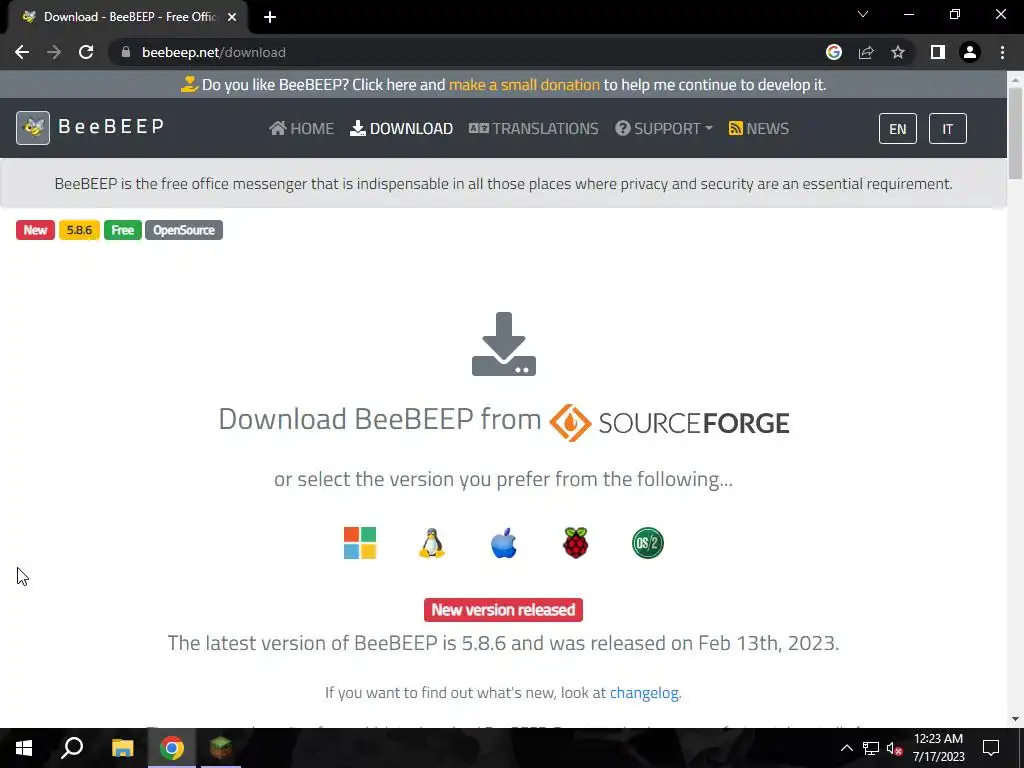Open Minecraft block taskbar icon
Image resolution: width=1024 pixels, height=768 pixels.
point(221,748)
